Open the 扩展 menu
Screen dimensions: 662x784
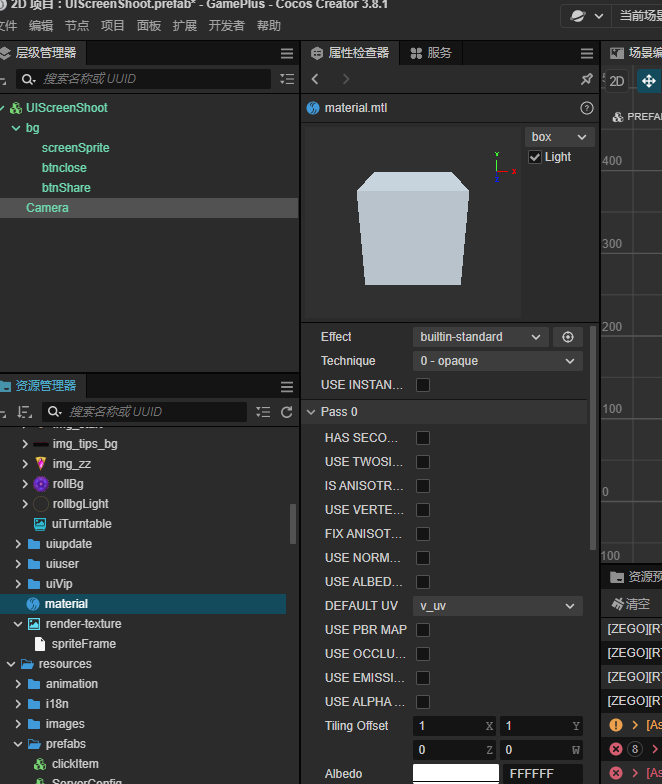(184, 26)
